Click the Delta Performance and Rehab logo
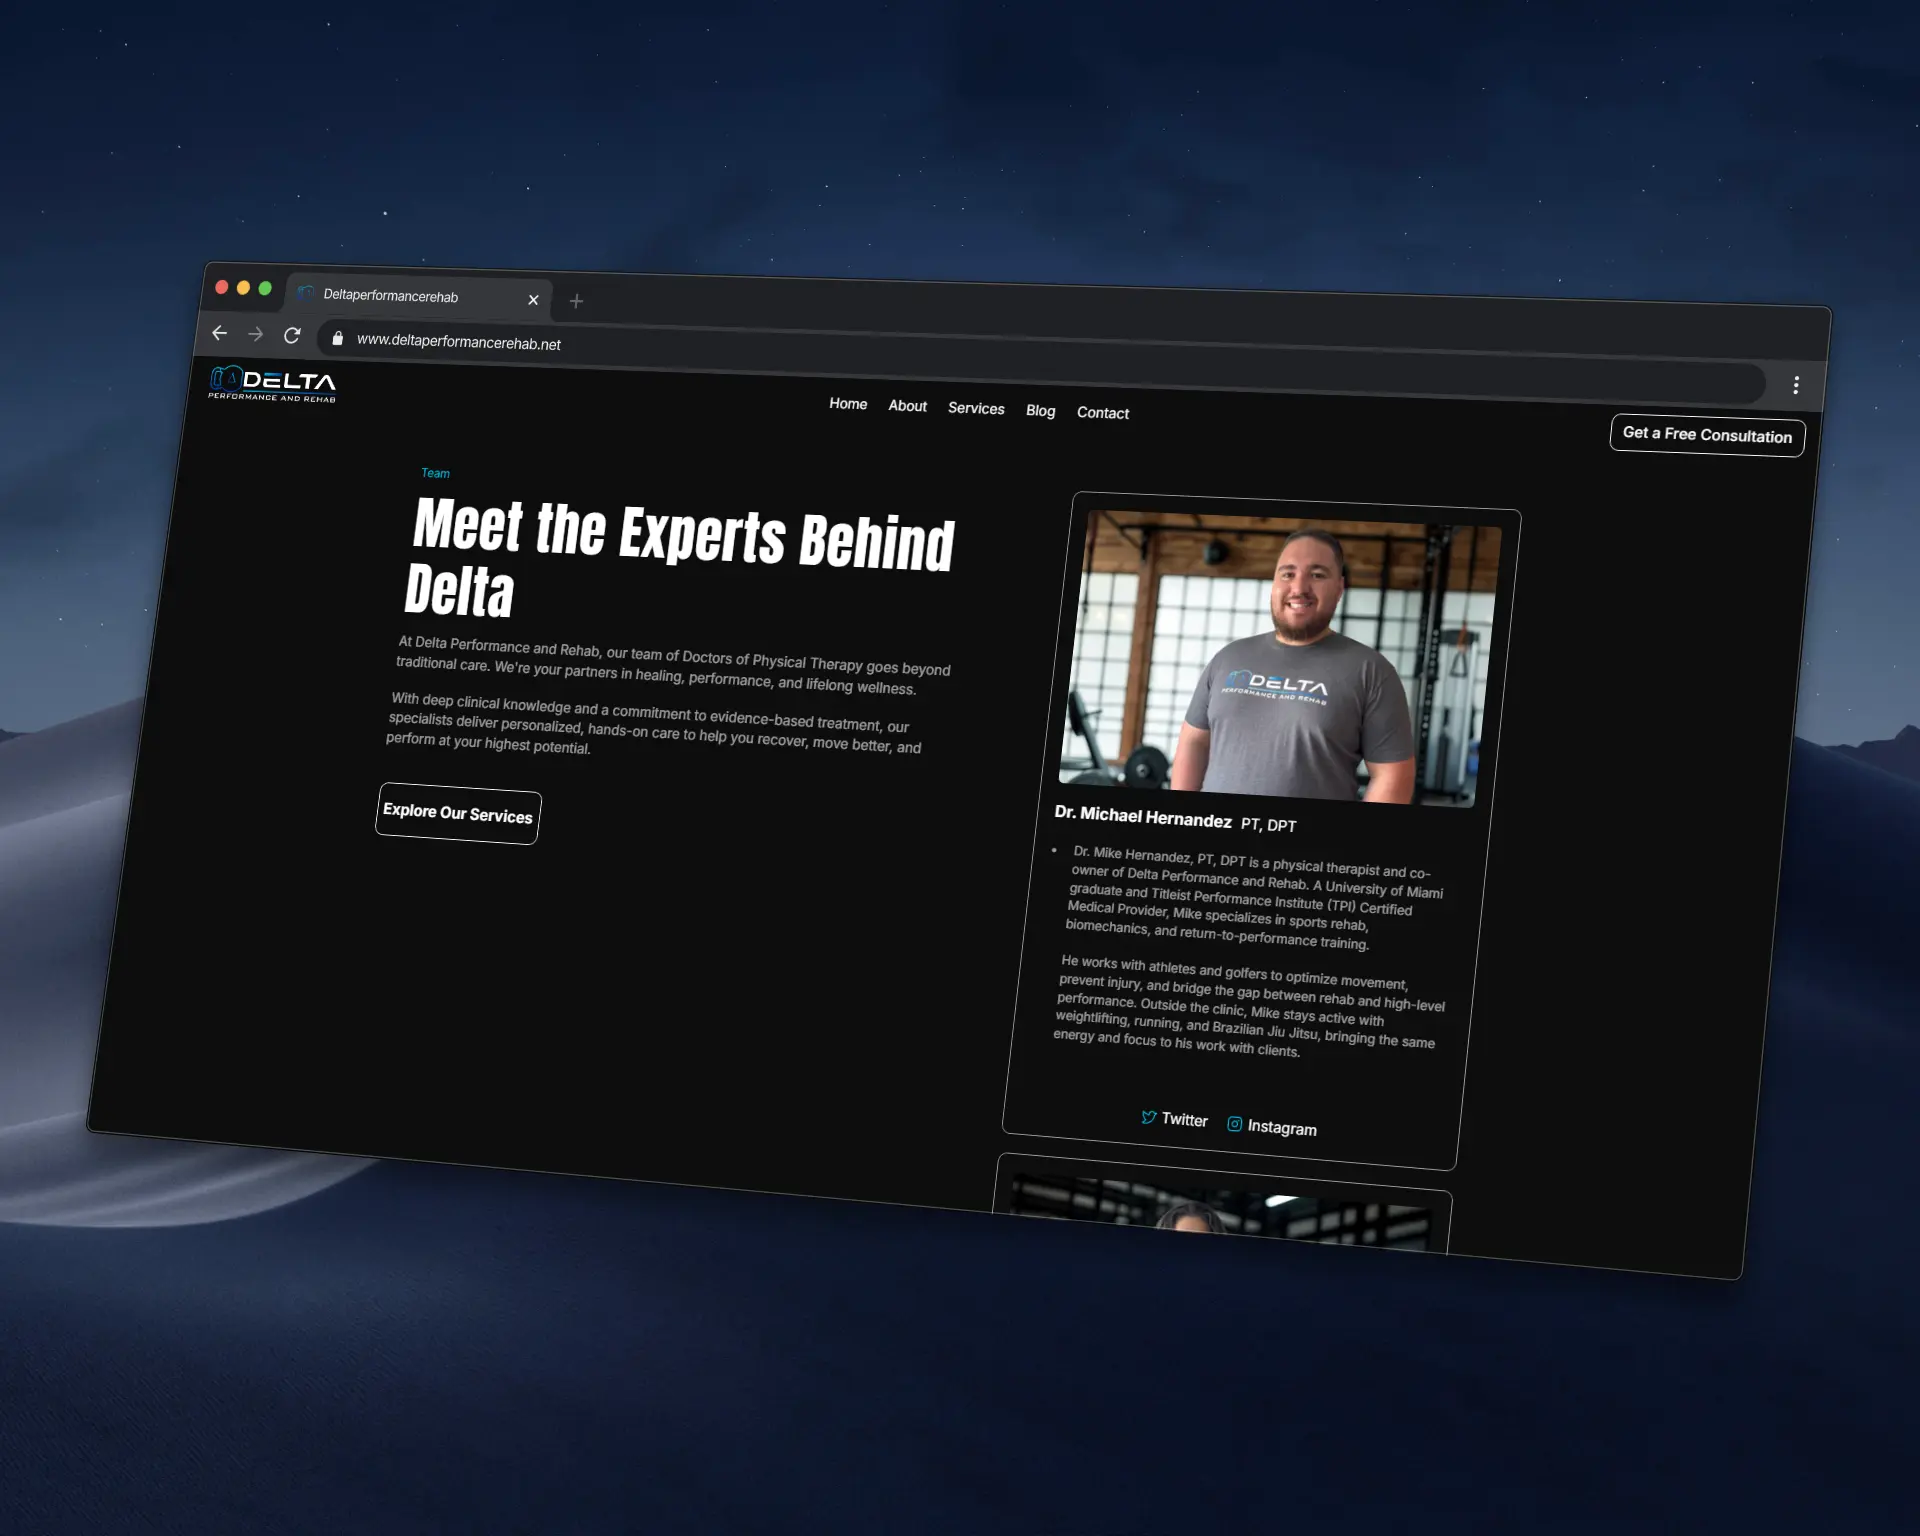This screenshot has height=1536, width=1920. point(272,384)
